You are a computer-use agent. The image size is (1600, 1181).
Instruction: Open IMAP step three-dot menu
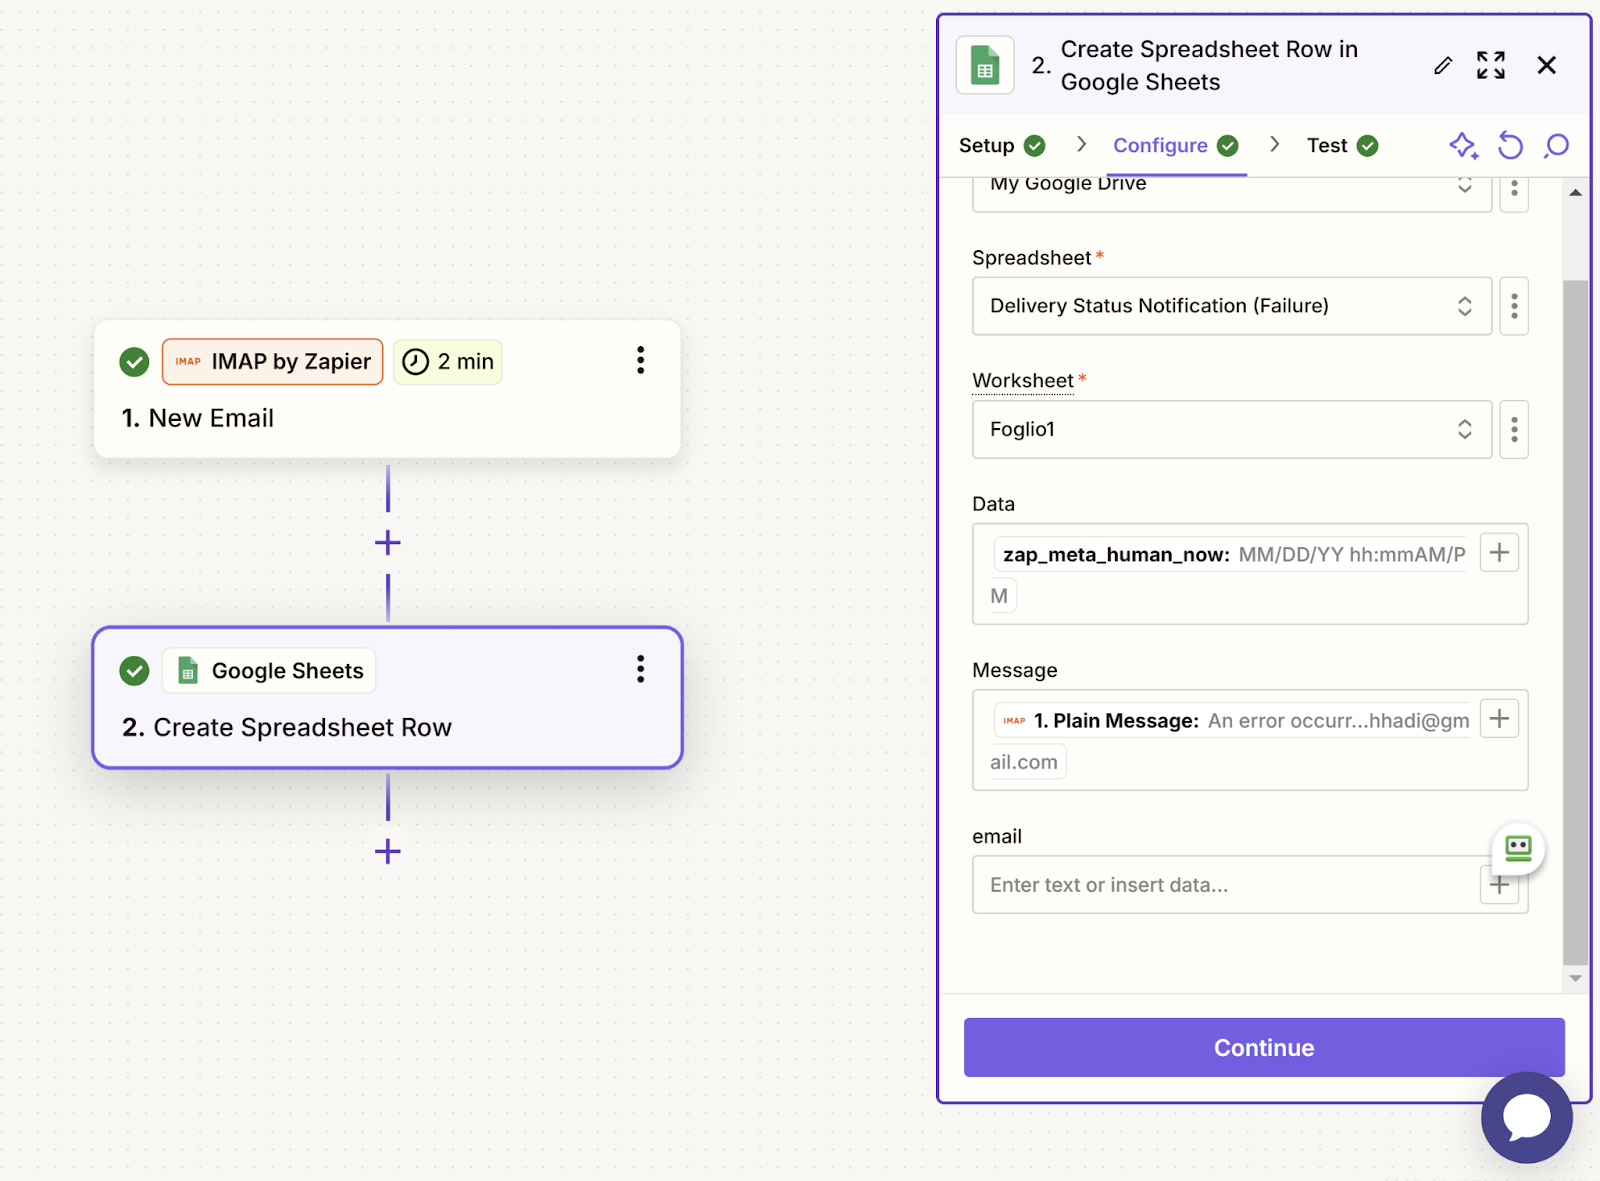click(x=640, y=361)
